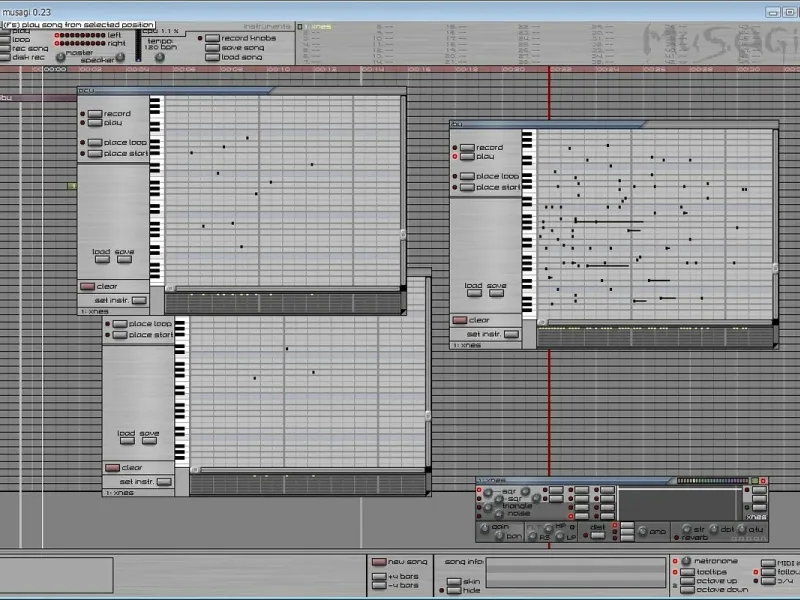The width and height of the screenshot is (800, 600).
Task: Click the 00:10 mark on the timeline ruler
Action: coord(278,69)
